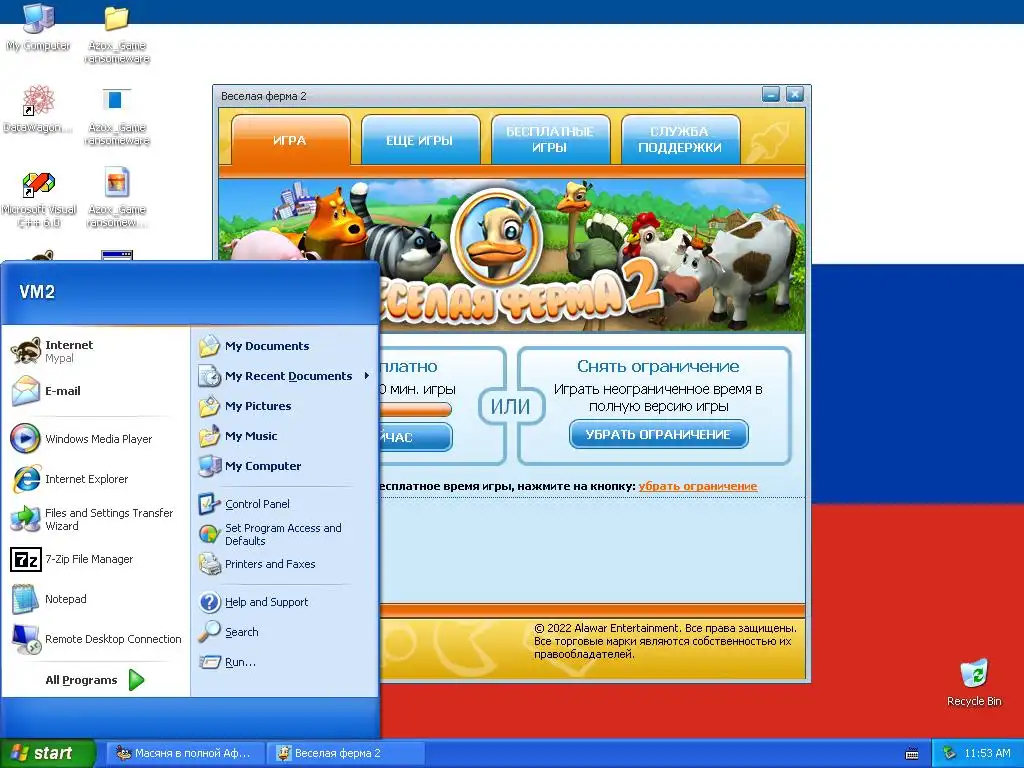
Task: Open E-mail in Start menu
Action: 95,391
